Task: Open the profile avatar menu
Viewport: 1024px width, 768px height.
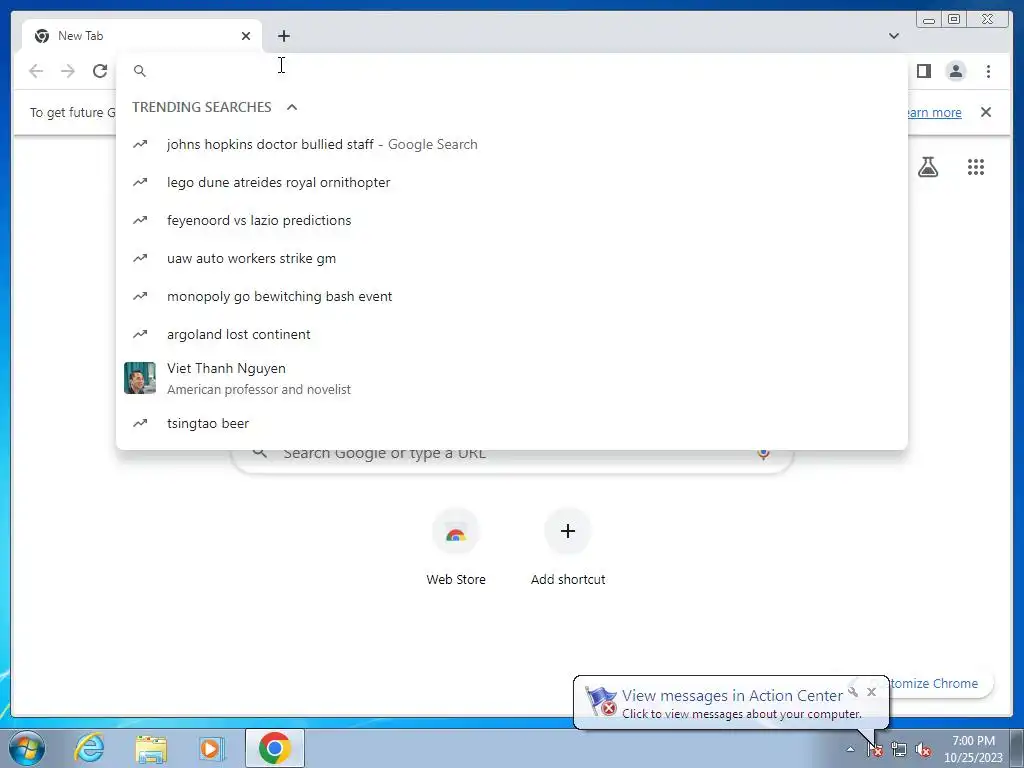Action: pyautogui.click(x=955, y=71)
